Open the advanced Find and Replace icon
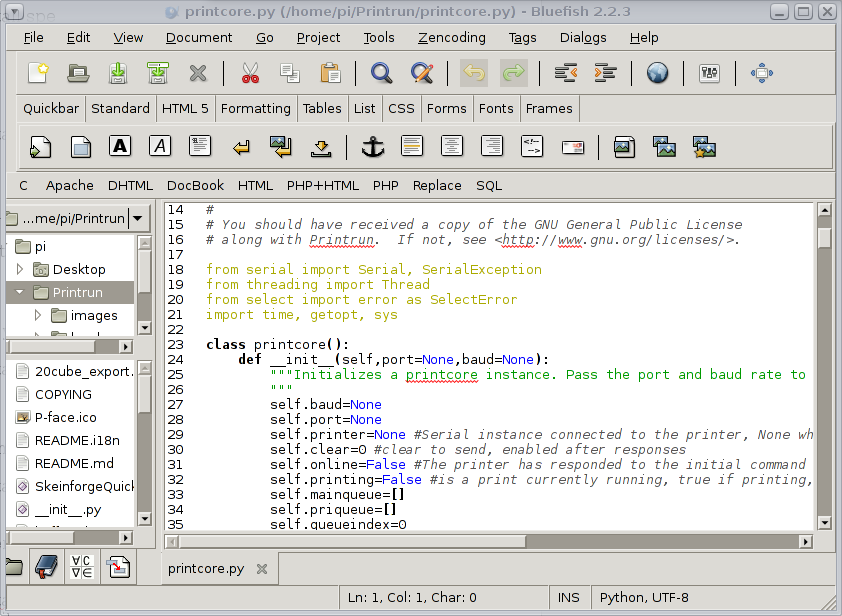 click(x=422, y=73)
